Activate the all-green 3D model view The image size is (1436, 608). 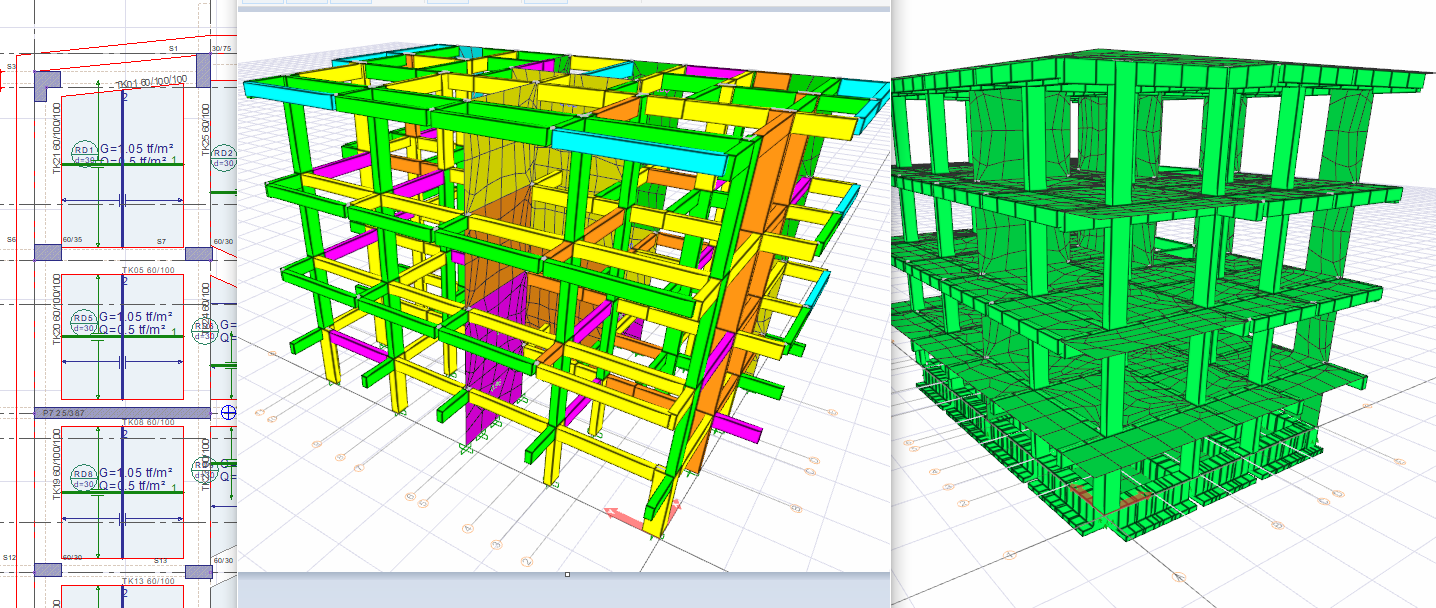pos(1163,304)
